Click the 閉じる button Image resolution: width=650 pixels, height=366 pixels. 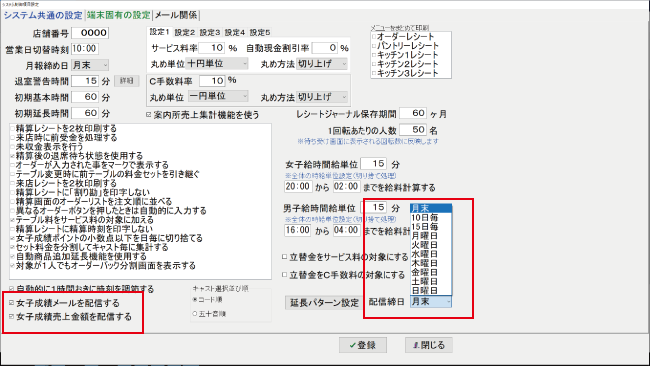[x=429, y=345]
